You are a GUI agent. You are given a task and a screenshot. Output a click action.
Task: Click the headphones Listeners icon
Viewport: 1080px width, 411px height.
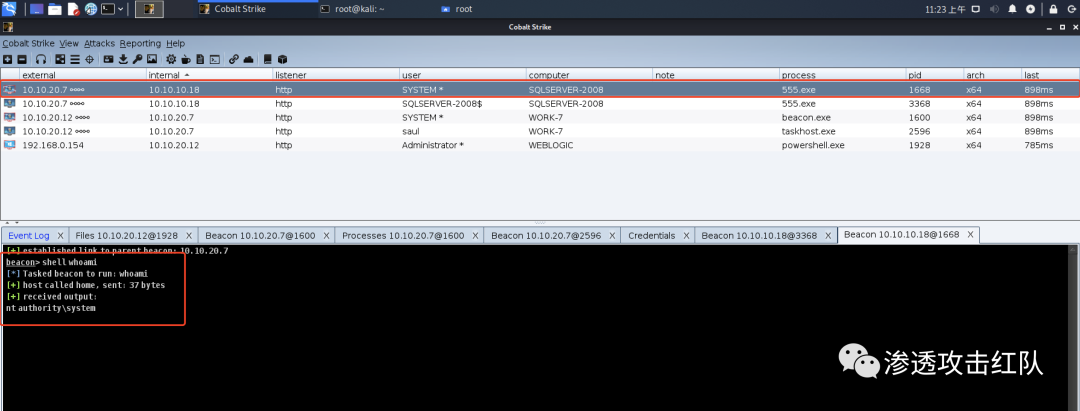click(40, 59)
